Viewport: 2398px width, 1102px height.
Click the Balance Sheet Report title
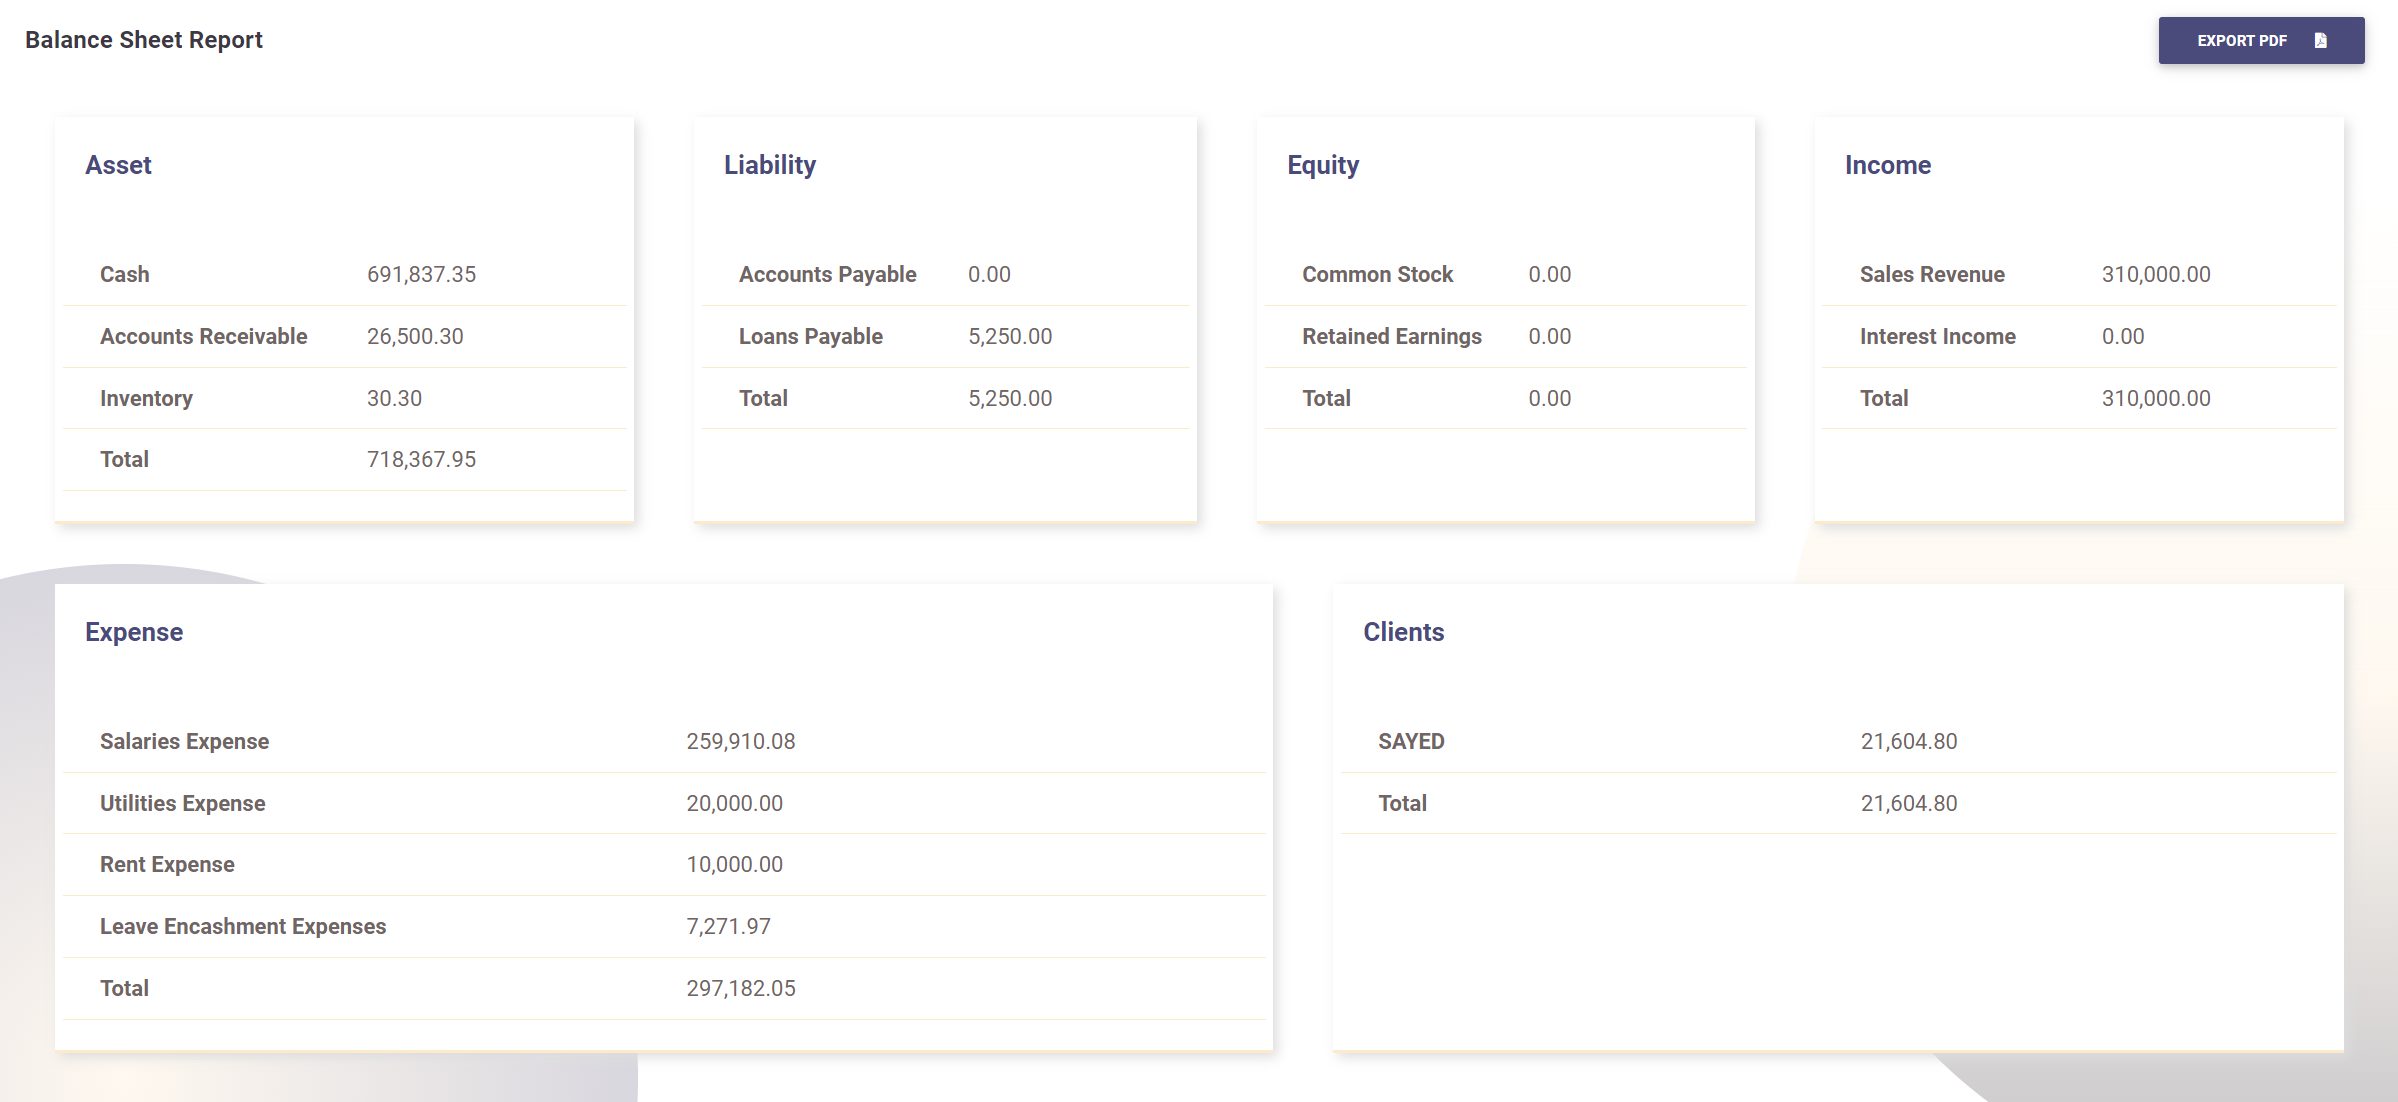143,40
